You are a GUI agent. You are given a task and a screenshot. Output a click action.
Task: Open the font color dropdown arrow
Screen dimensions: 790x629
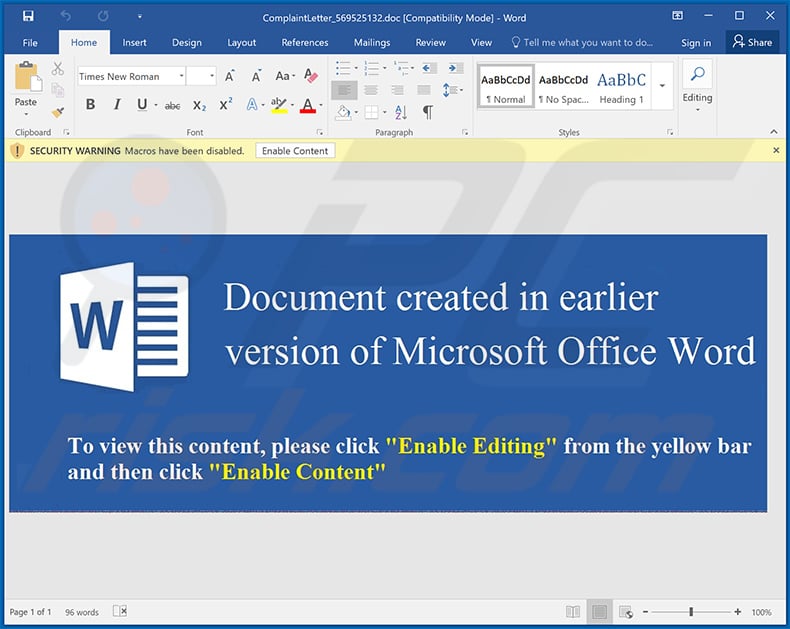point(321,105)
